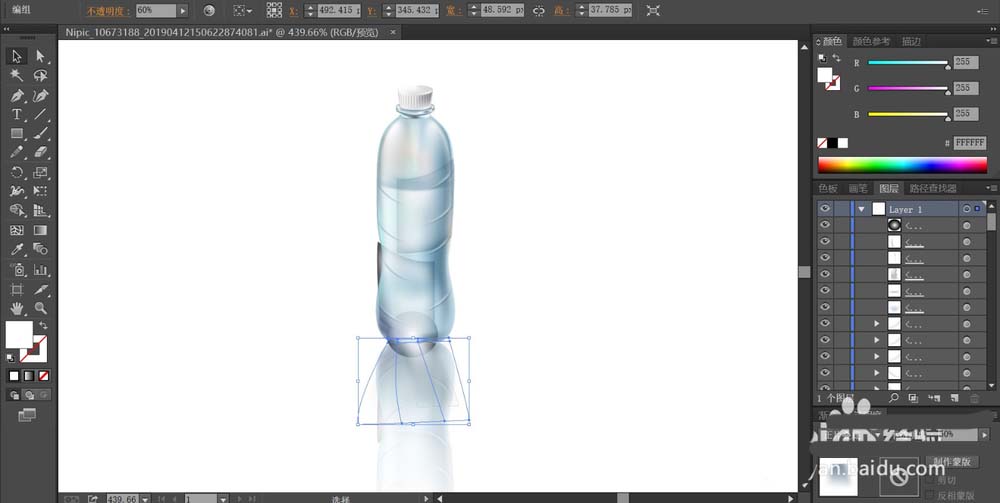Toggle the 反相蒙版 checkbox
This screenshot has width=1000, height=503.
click(930, 495)
